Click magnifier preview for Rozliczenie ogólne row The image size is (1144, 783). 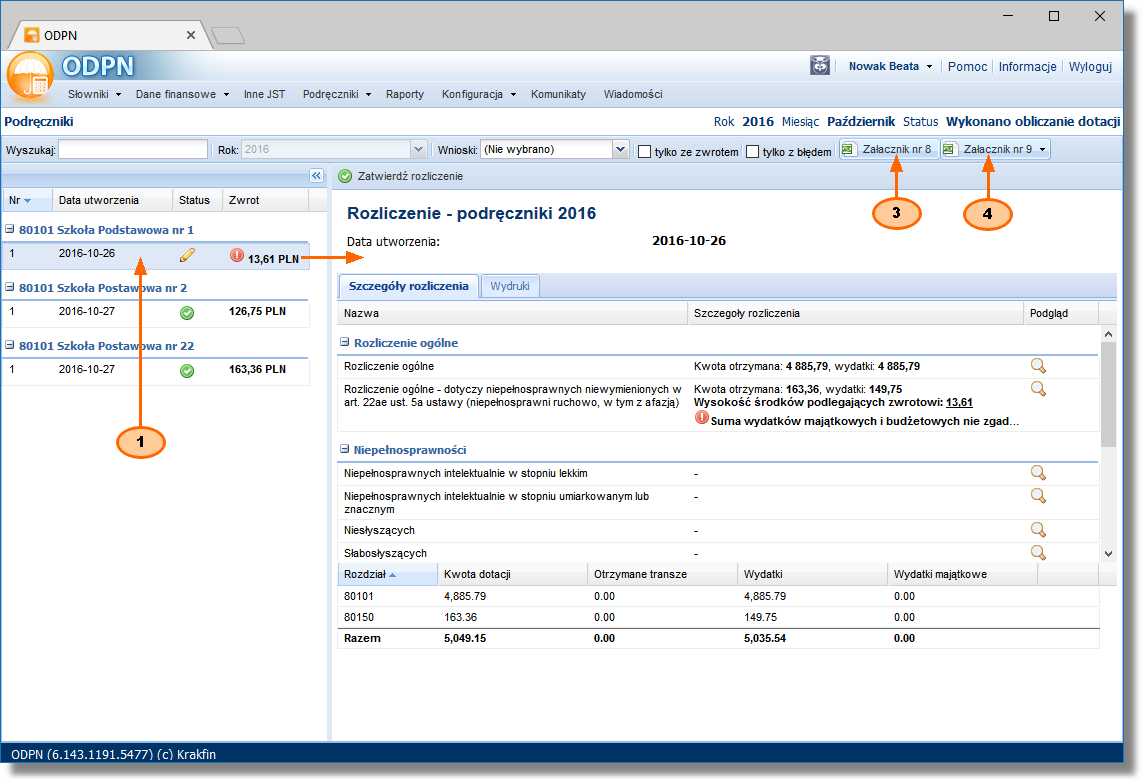[x=1038, y=366]
